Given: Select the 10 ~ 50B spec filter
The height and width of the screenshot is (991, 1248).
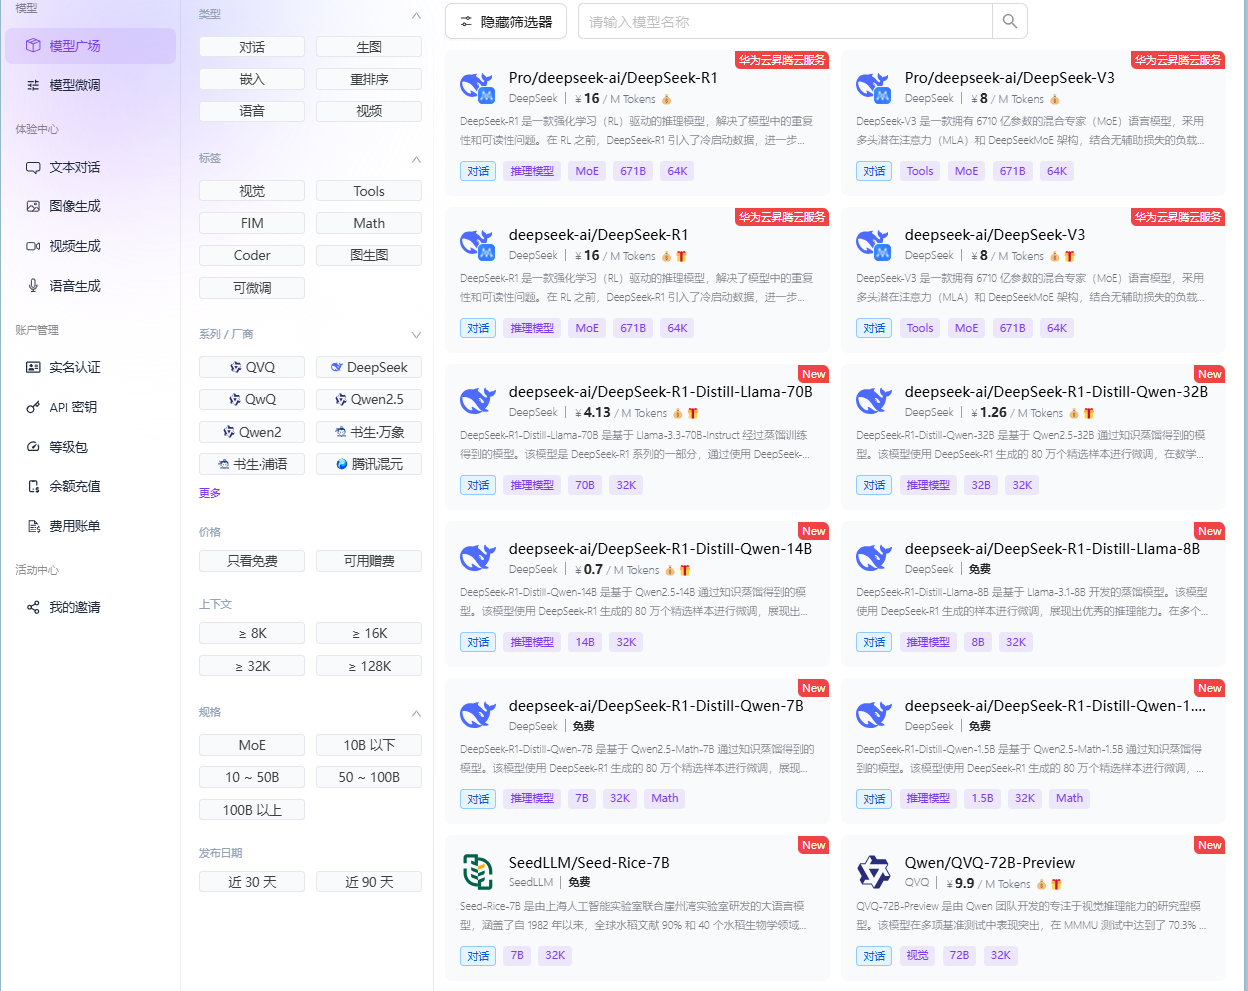Looking at the screenshot, I should point(252,777).
